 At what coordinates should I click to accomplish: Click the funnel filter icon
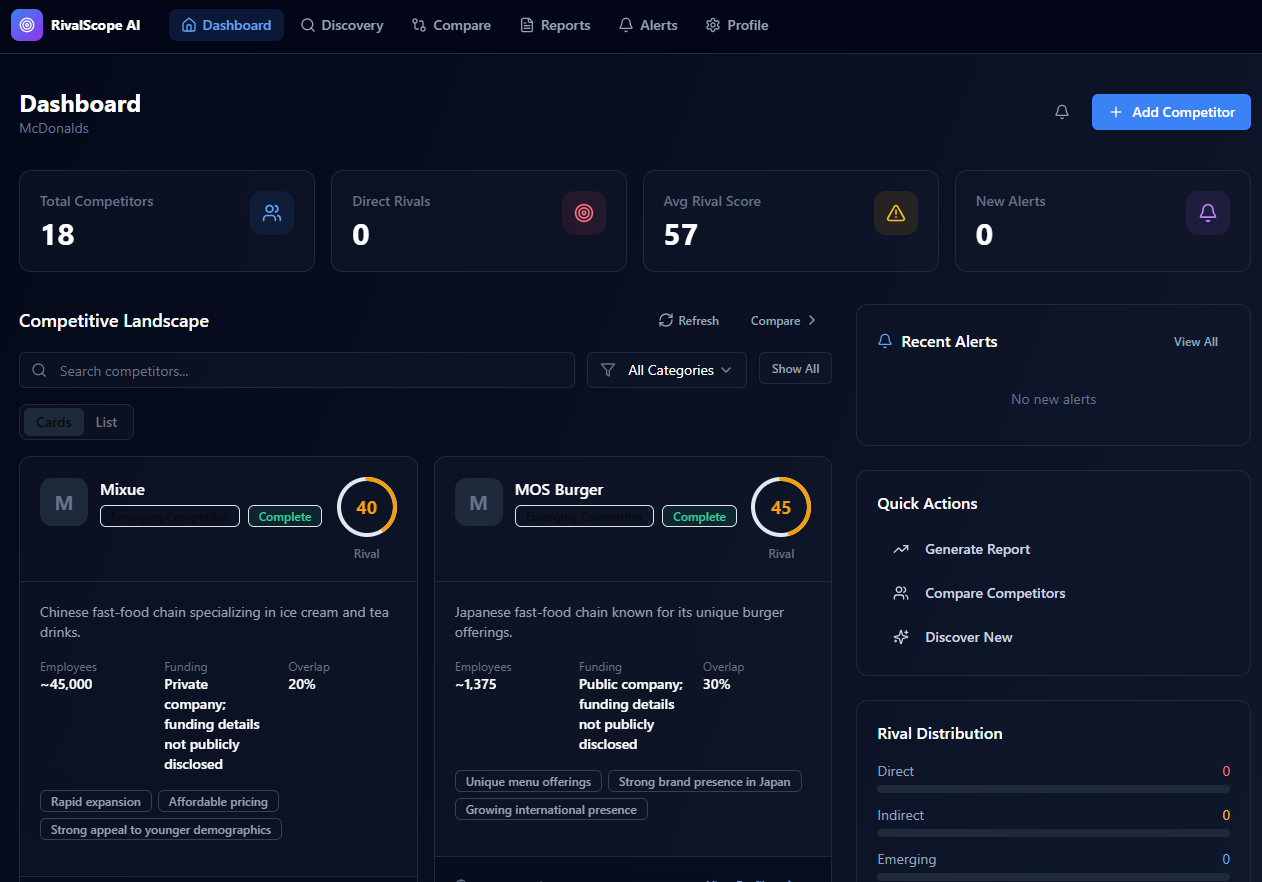(x=607, y=370)
